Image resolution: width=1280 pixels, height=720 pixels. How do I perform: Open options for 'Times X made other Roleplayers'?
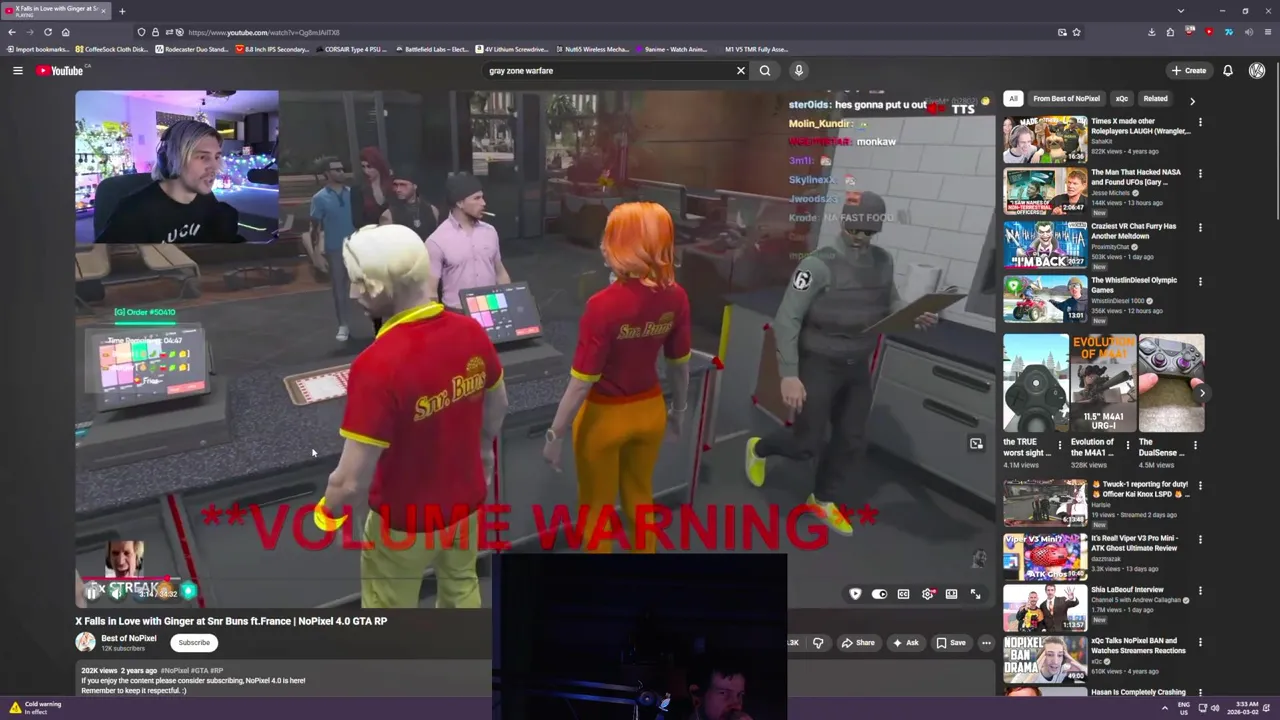pyautogui.click(x=1200, y=122)
